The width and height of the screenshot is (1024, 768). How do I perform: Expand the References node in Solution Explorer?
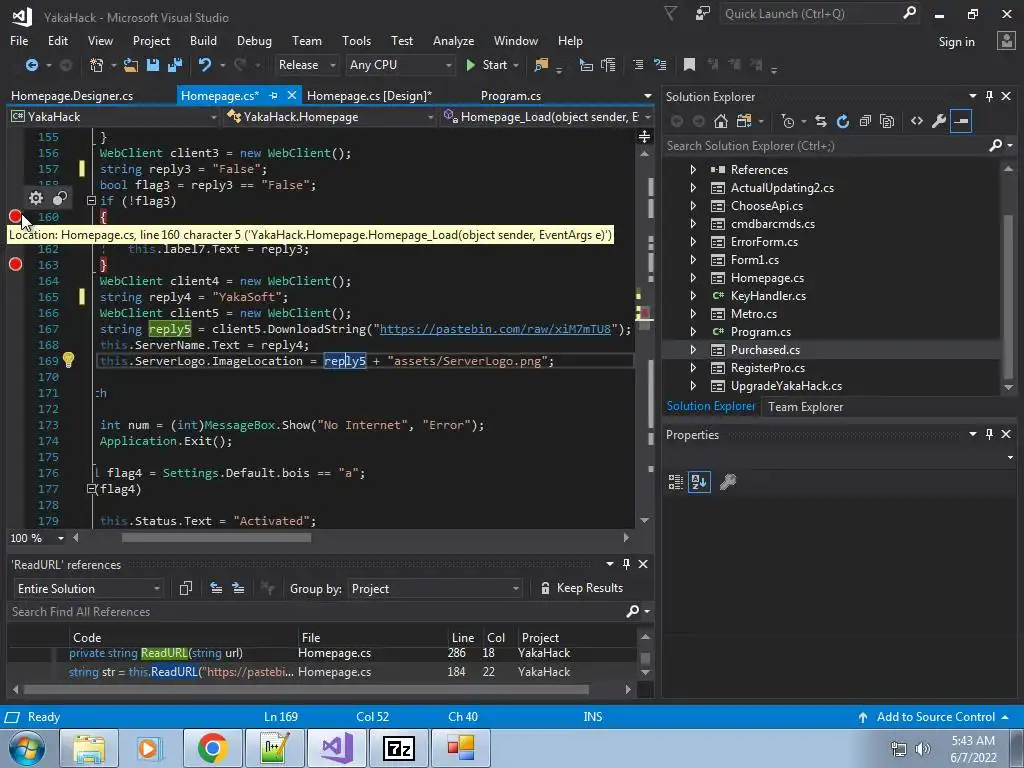(693, 169)
